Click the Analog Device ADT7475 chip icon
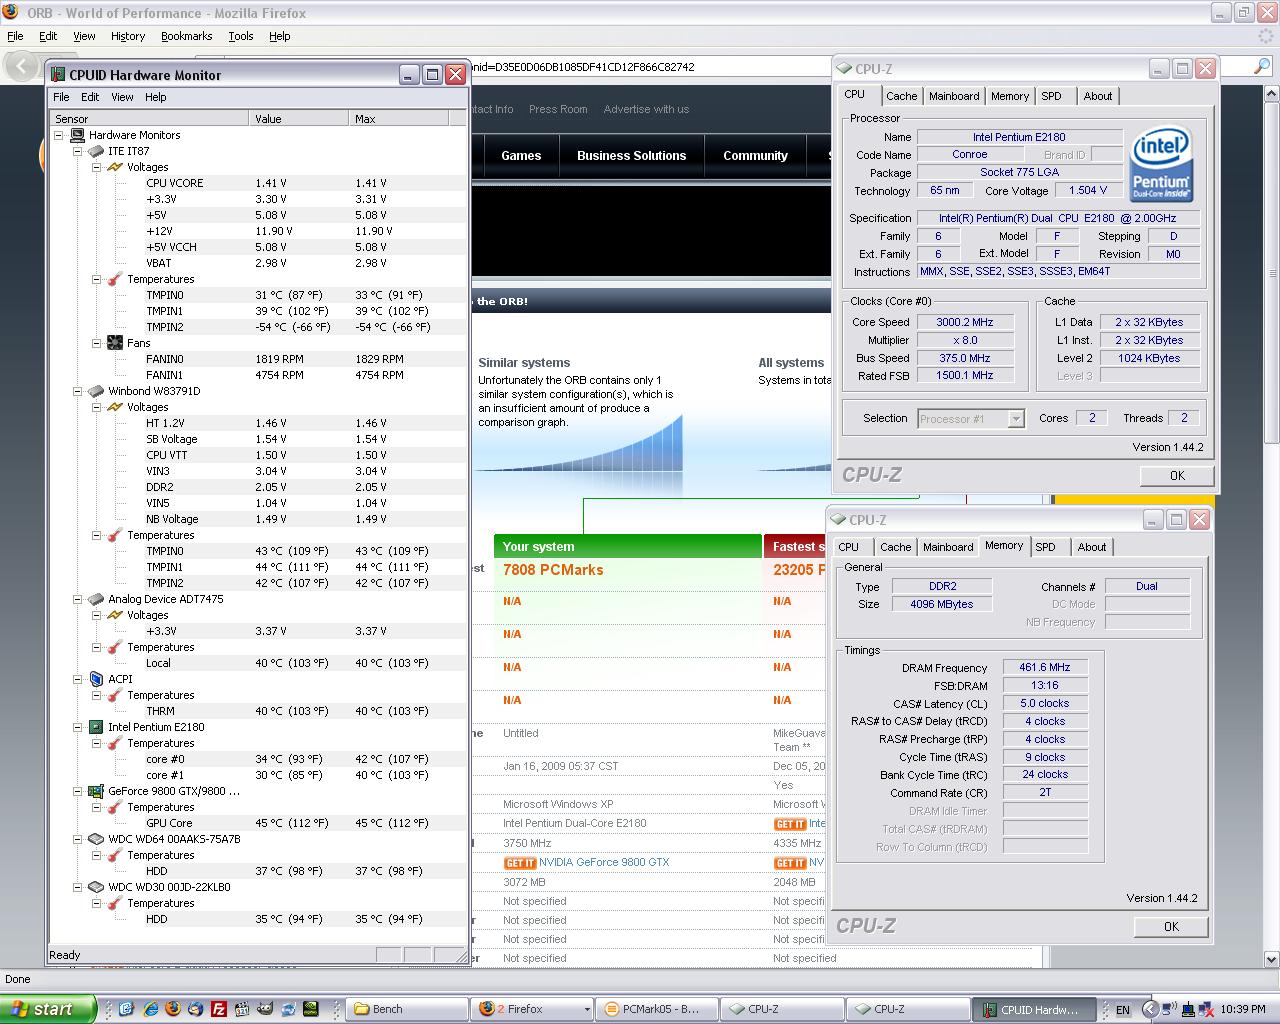The image size is (1280, 1024). (96, 599)
